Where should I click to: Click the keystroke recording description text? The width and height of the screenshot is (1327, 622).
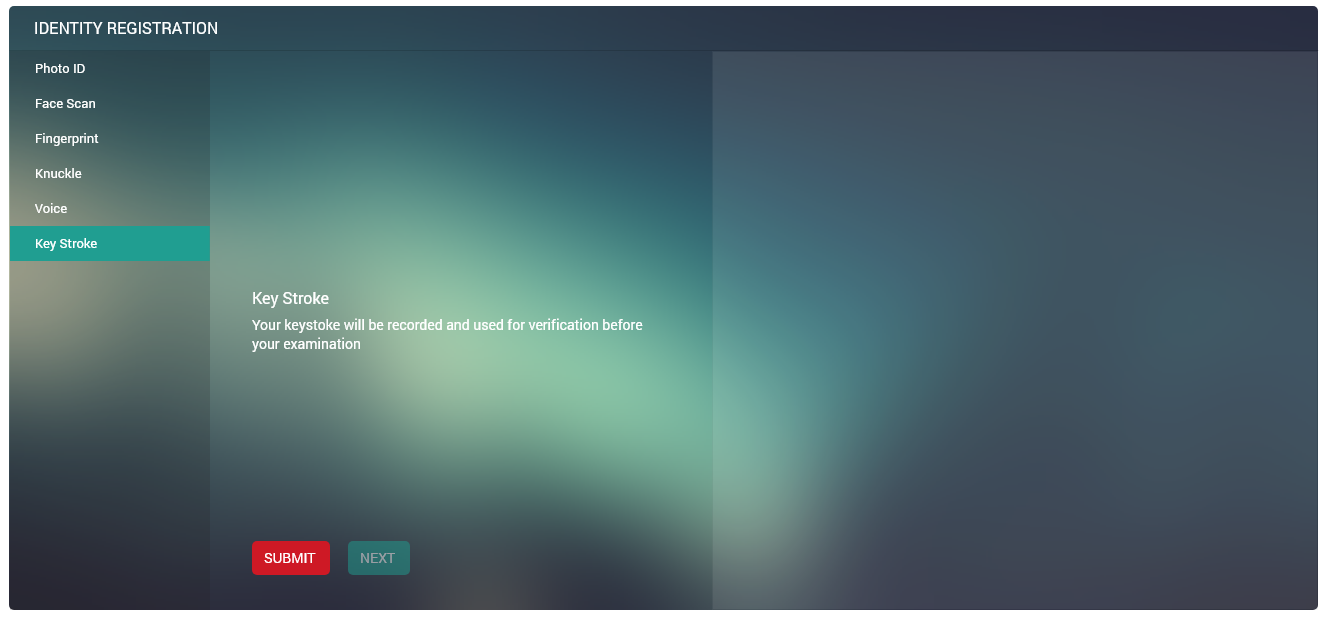click(447, 333)
